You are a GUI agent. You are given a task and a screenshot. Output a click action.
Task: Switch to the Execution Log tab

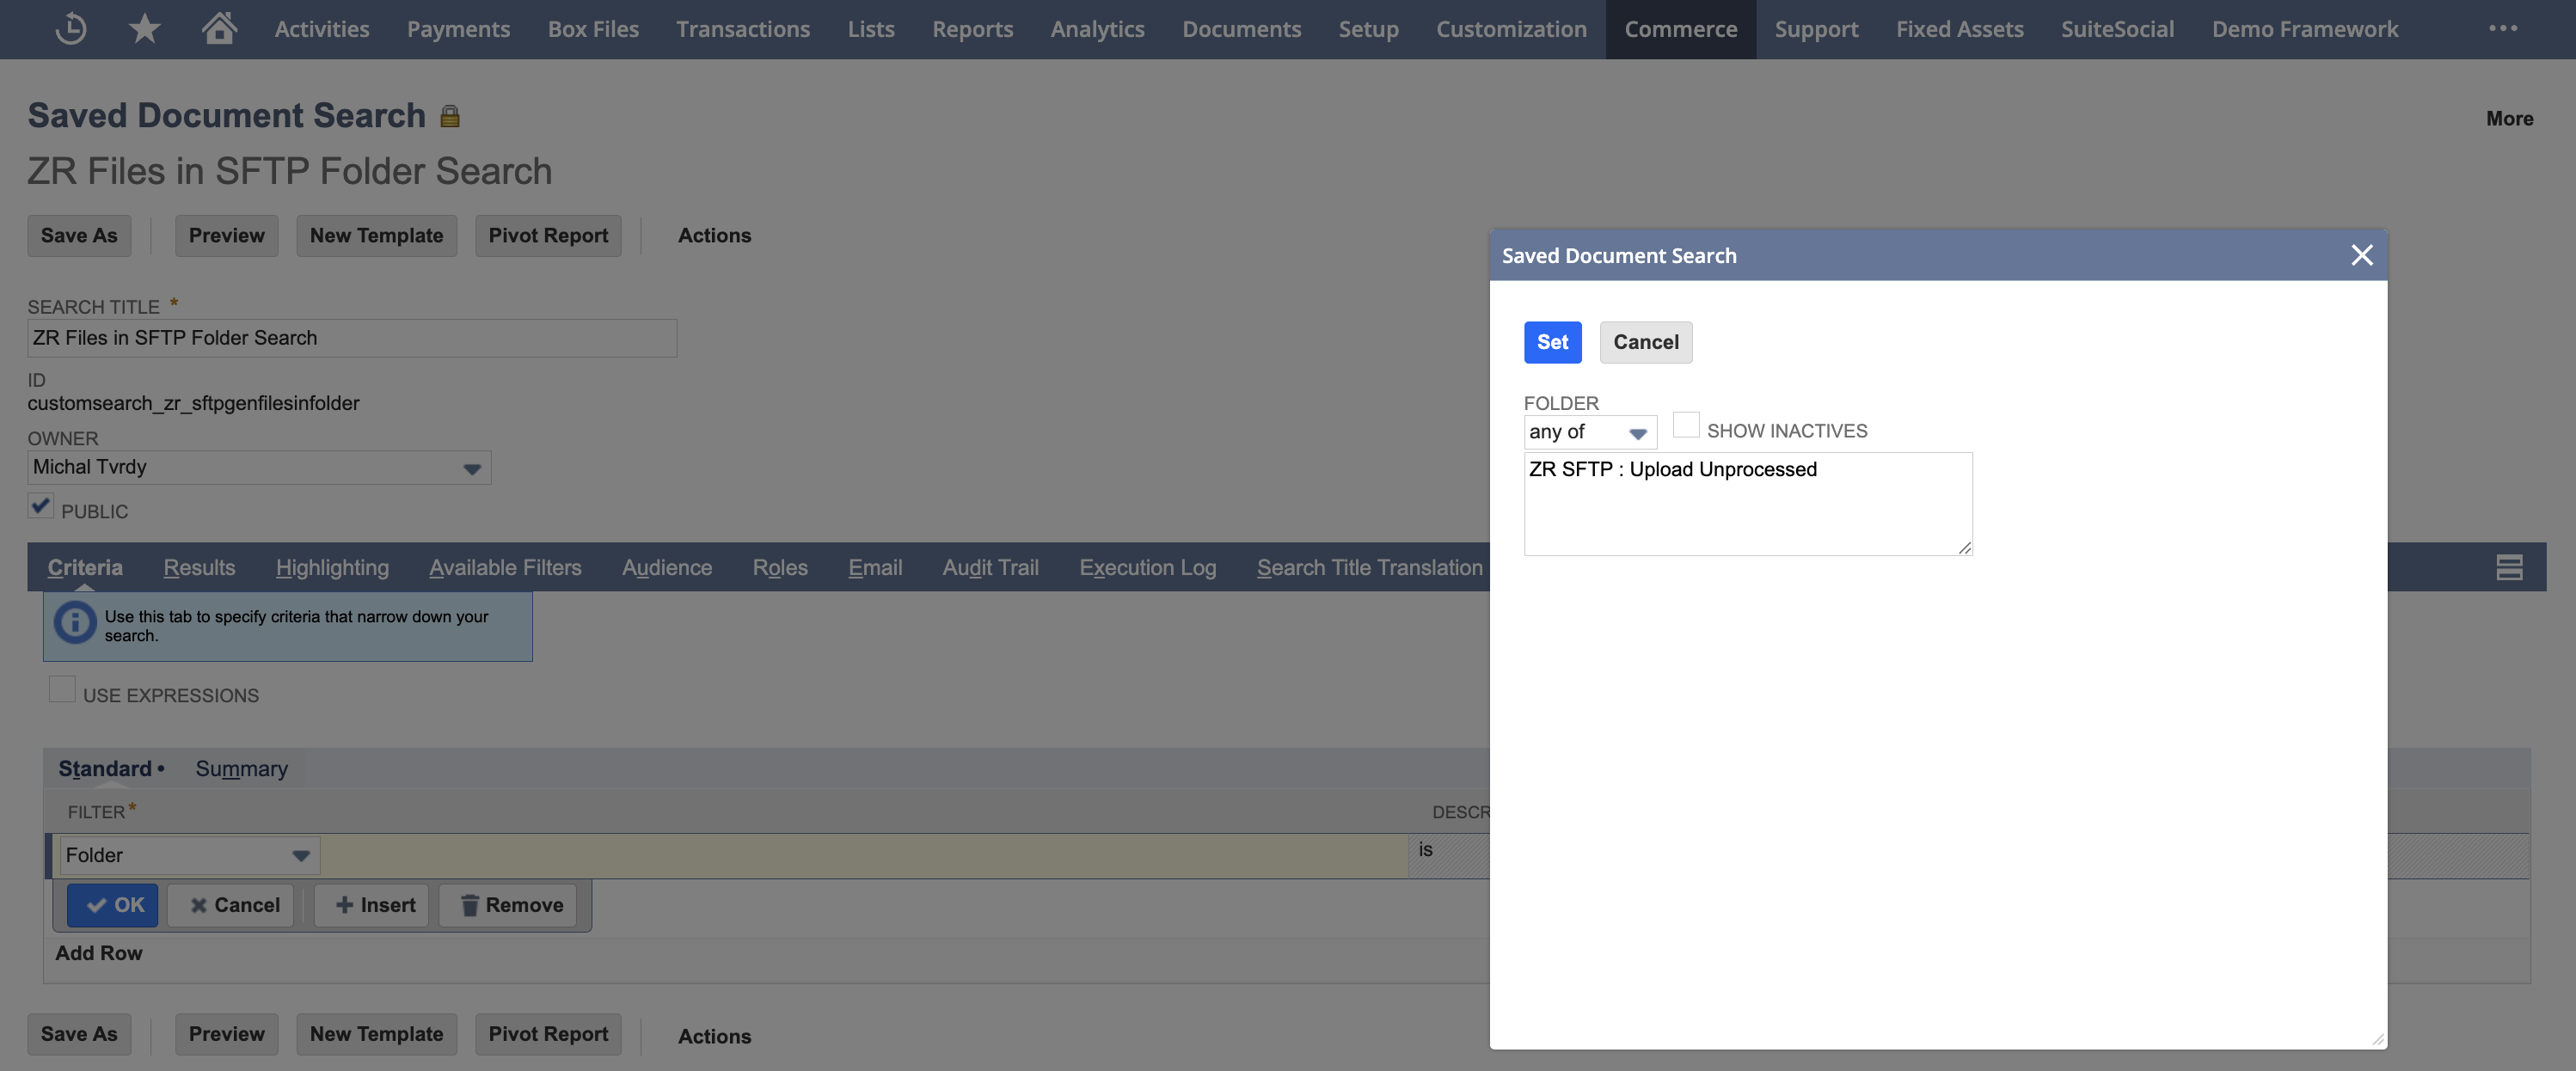[x=1148, y=567]
